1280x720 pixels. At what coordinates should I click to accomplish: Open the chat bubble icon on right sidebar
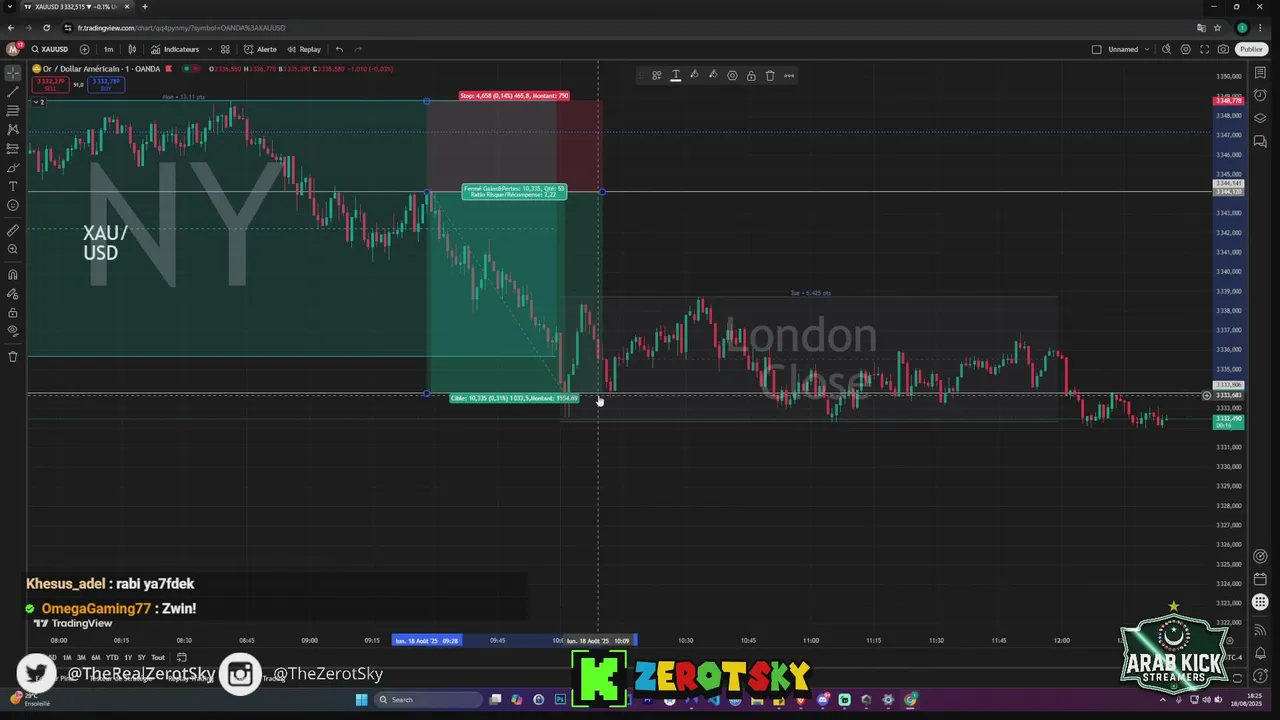point(1260,141)
